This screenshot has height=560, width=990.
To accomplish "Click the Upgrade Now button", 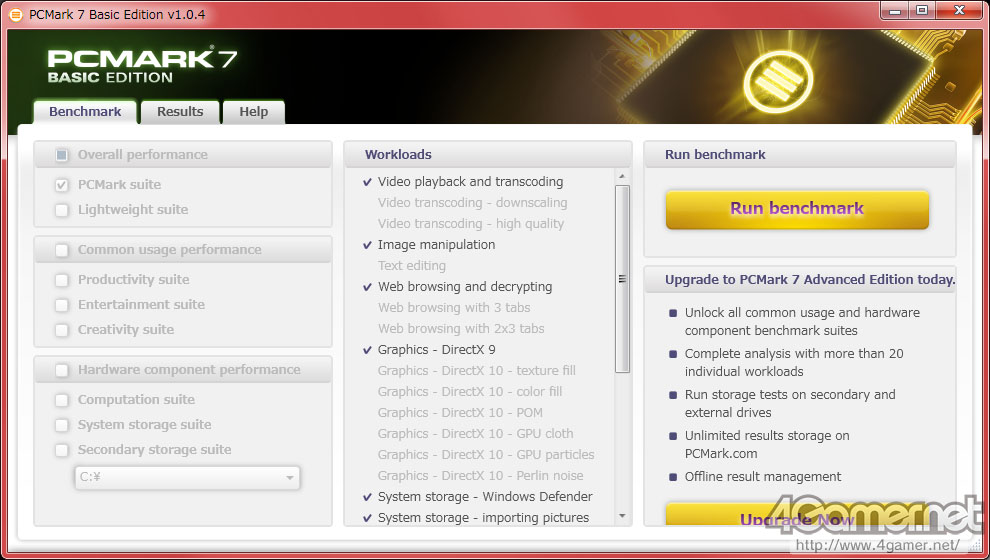I will click(797, 518).
